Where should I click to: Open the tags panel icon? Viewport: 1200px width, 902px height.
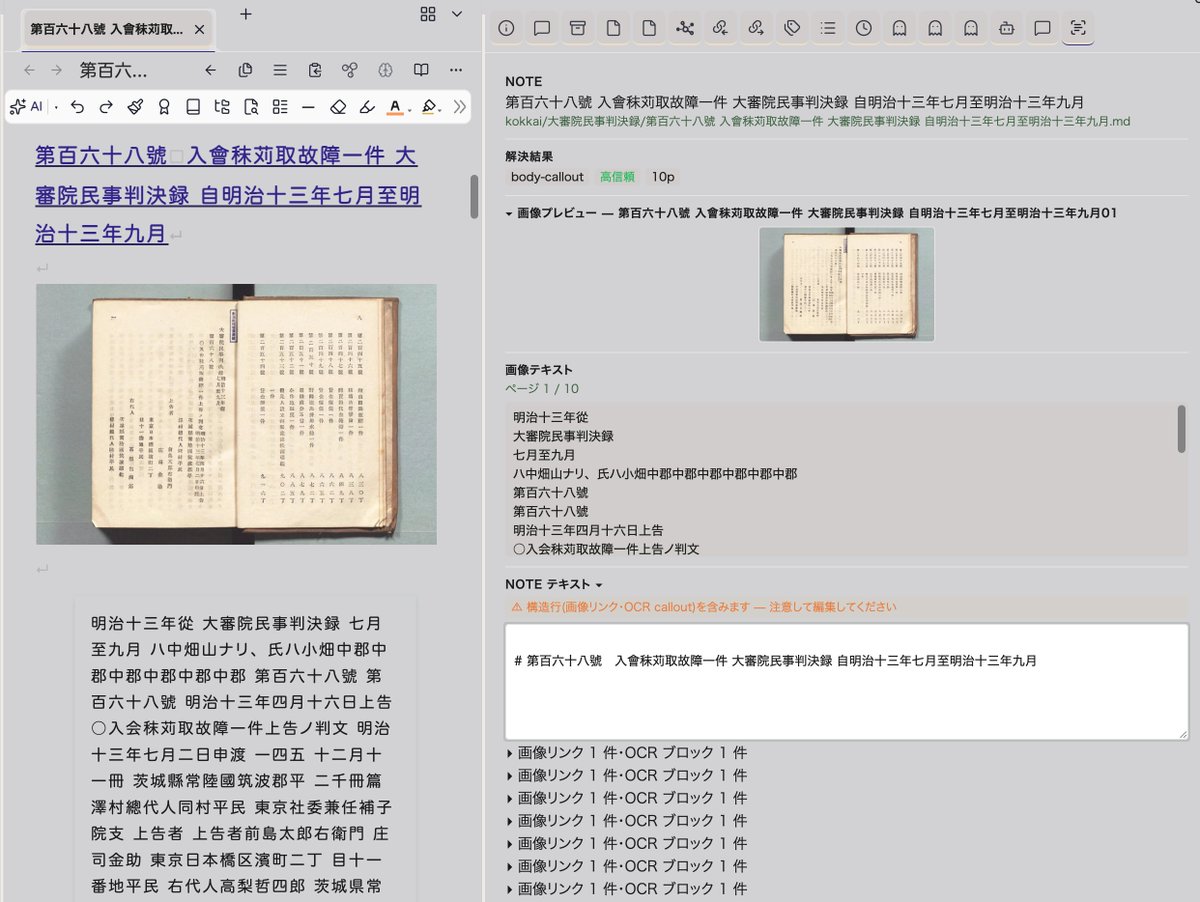[792, 28]
